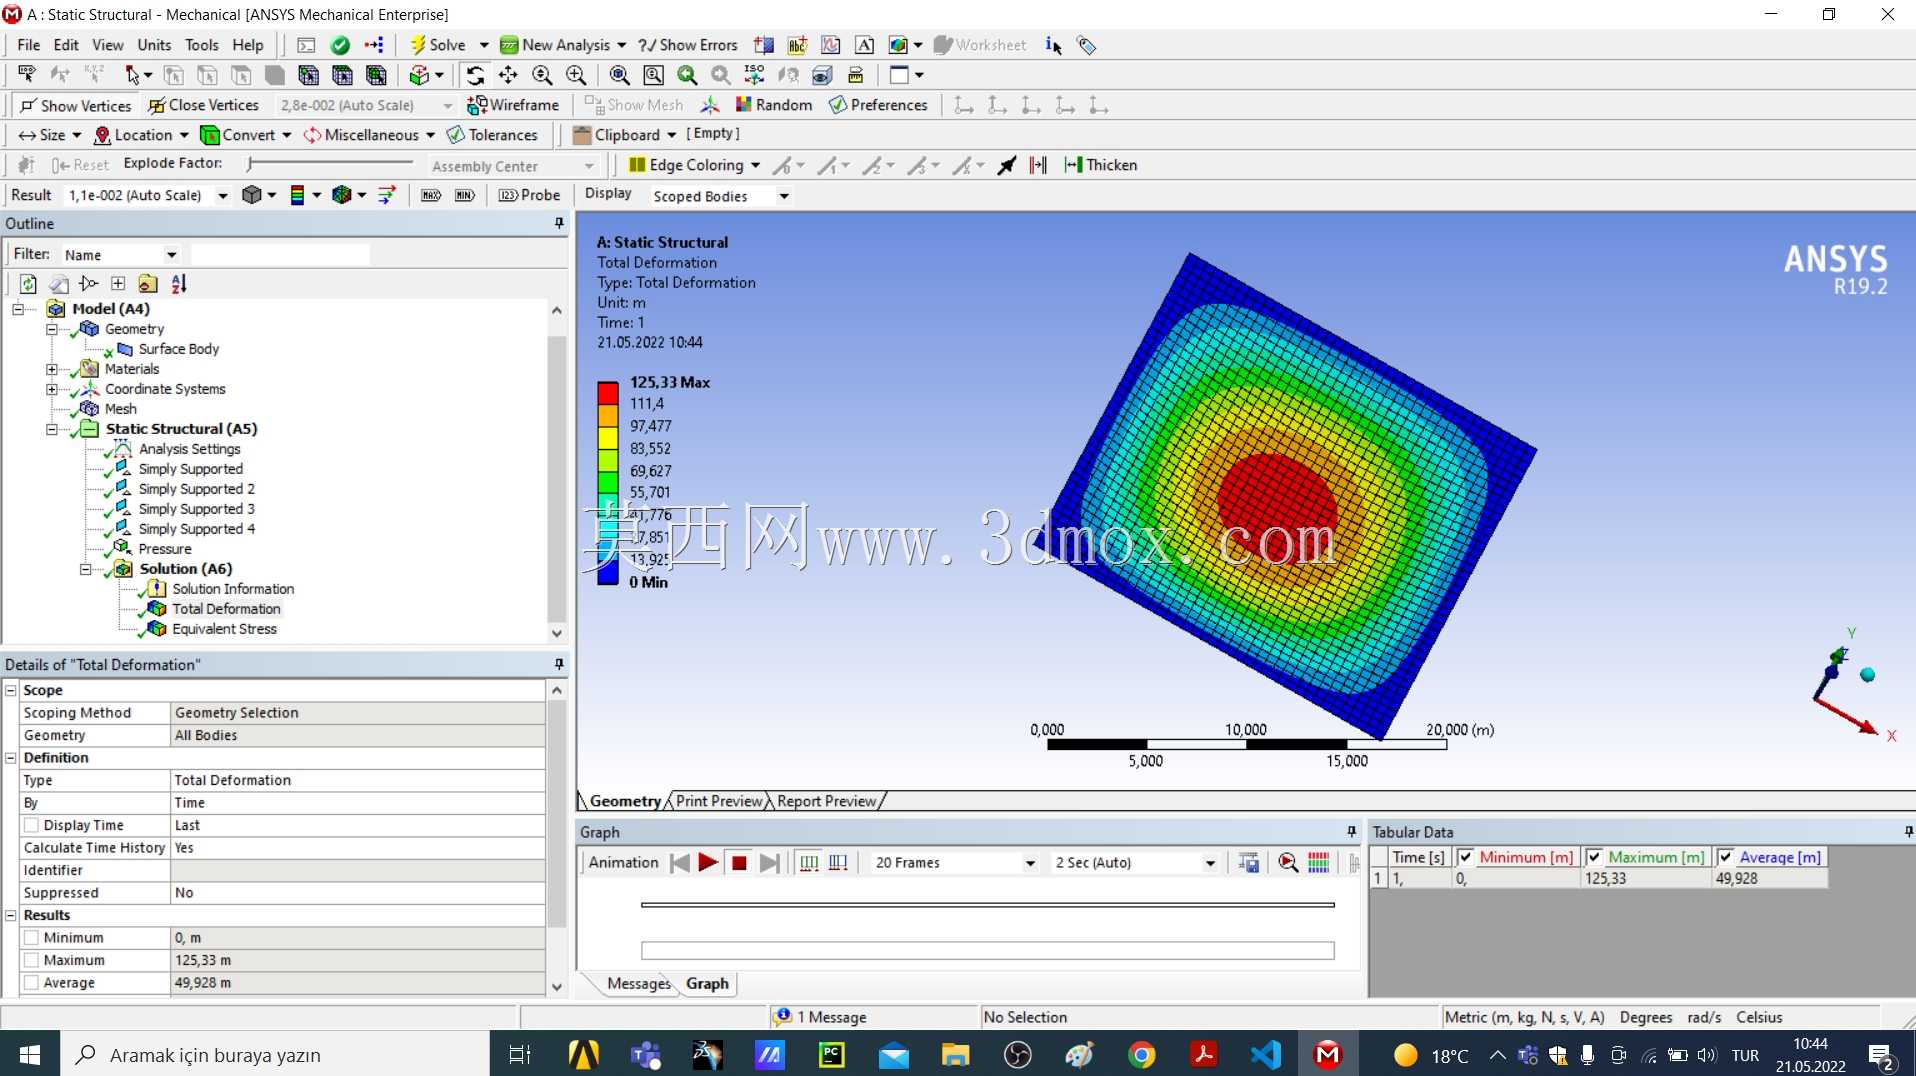Select Equivalent Stress in tree

224,629
